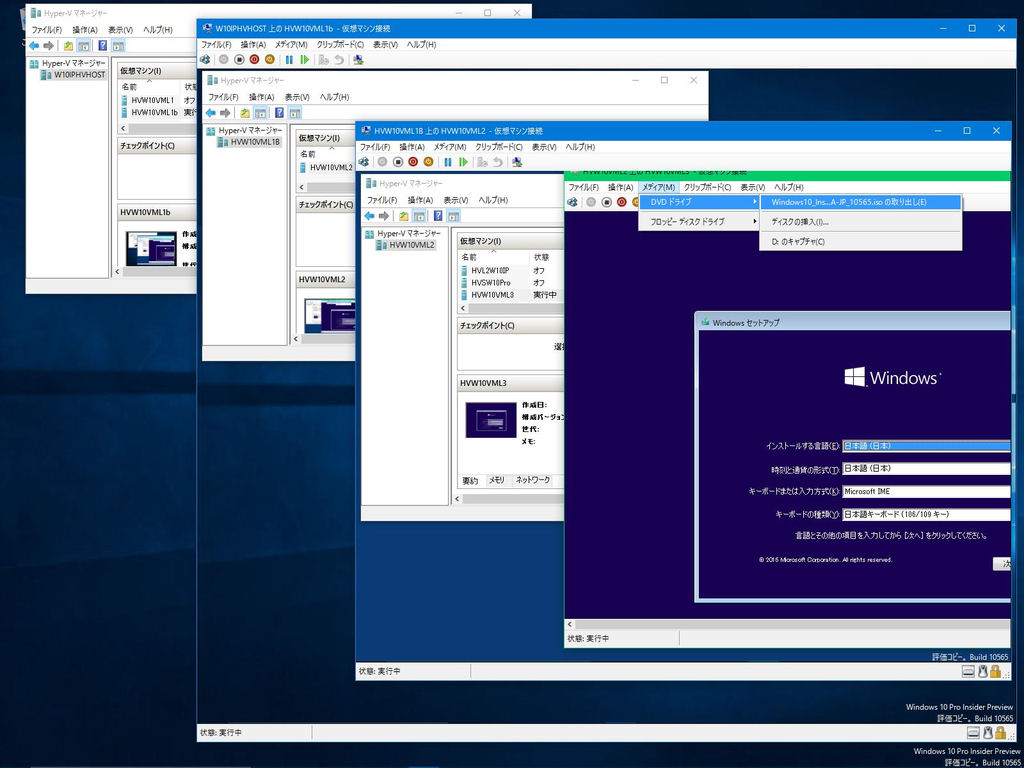Click red Shut Down icon in HVW10VML2 connection toolbar

pos(413,162)
